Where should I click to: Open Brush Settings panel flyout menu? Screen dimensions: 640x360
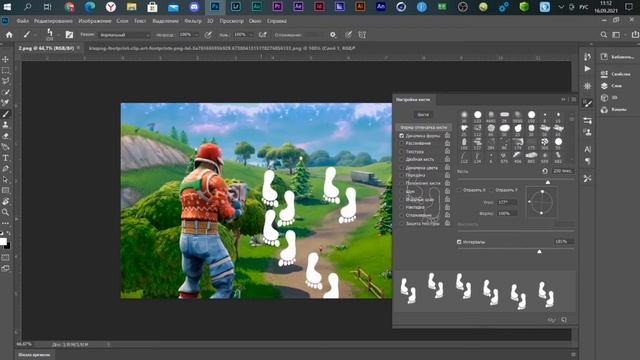(573, 99)
